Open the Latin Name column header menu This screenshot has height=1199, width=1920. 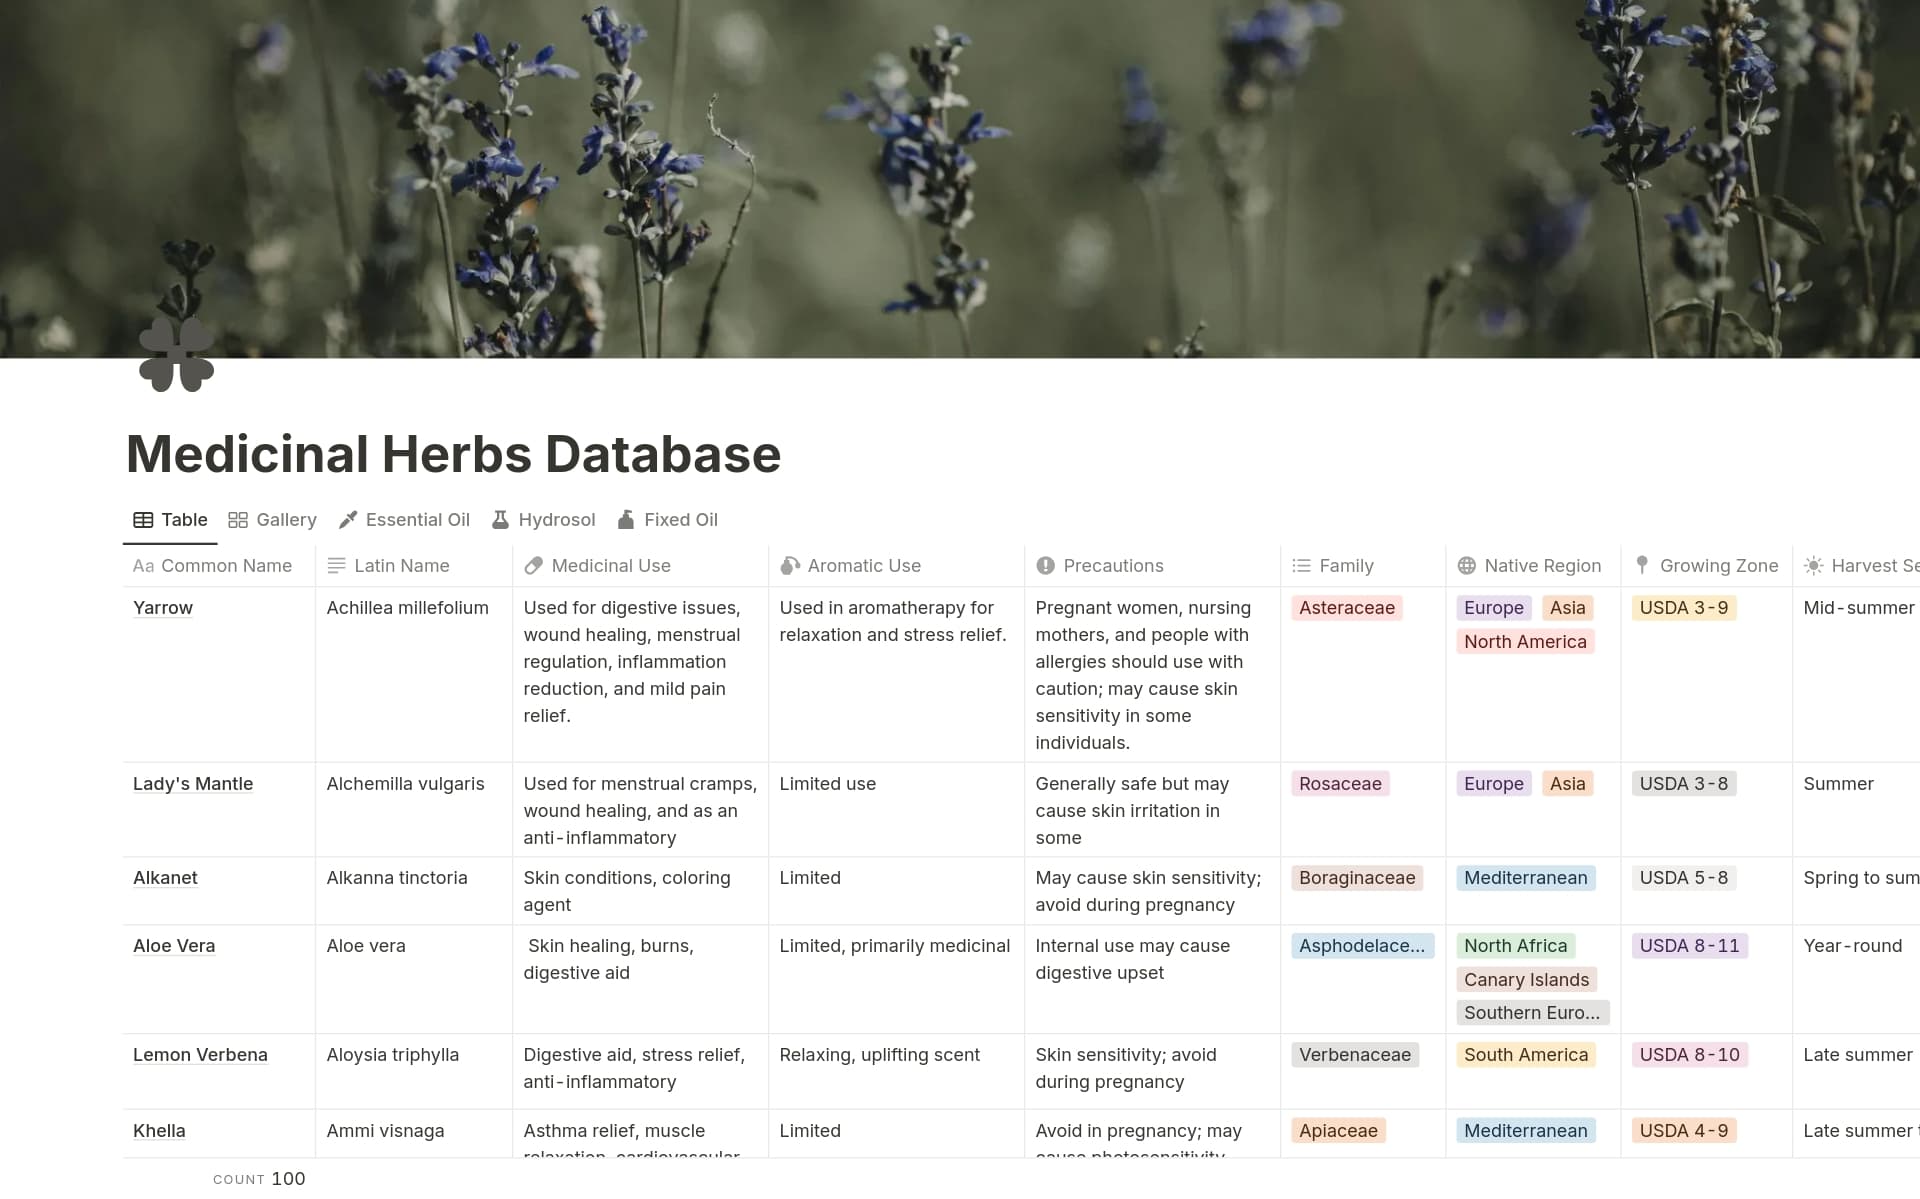point(414,566)
